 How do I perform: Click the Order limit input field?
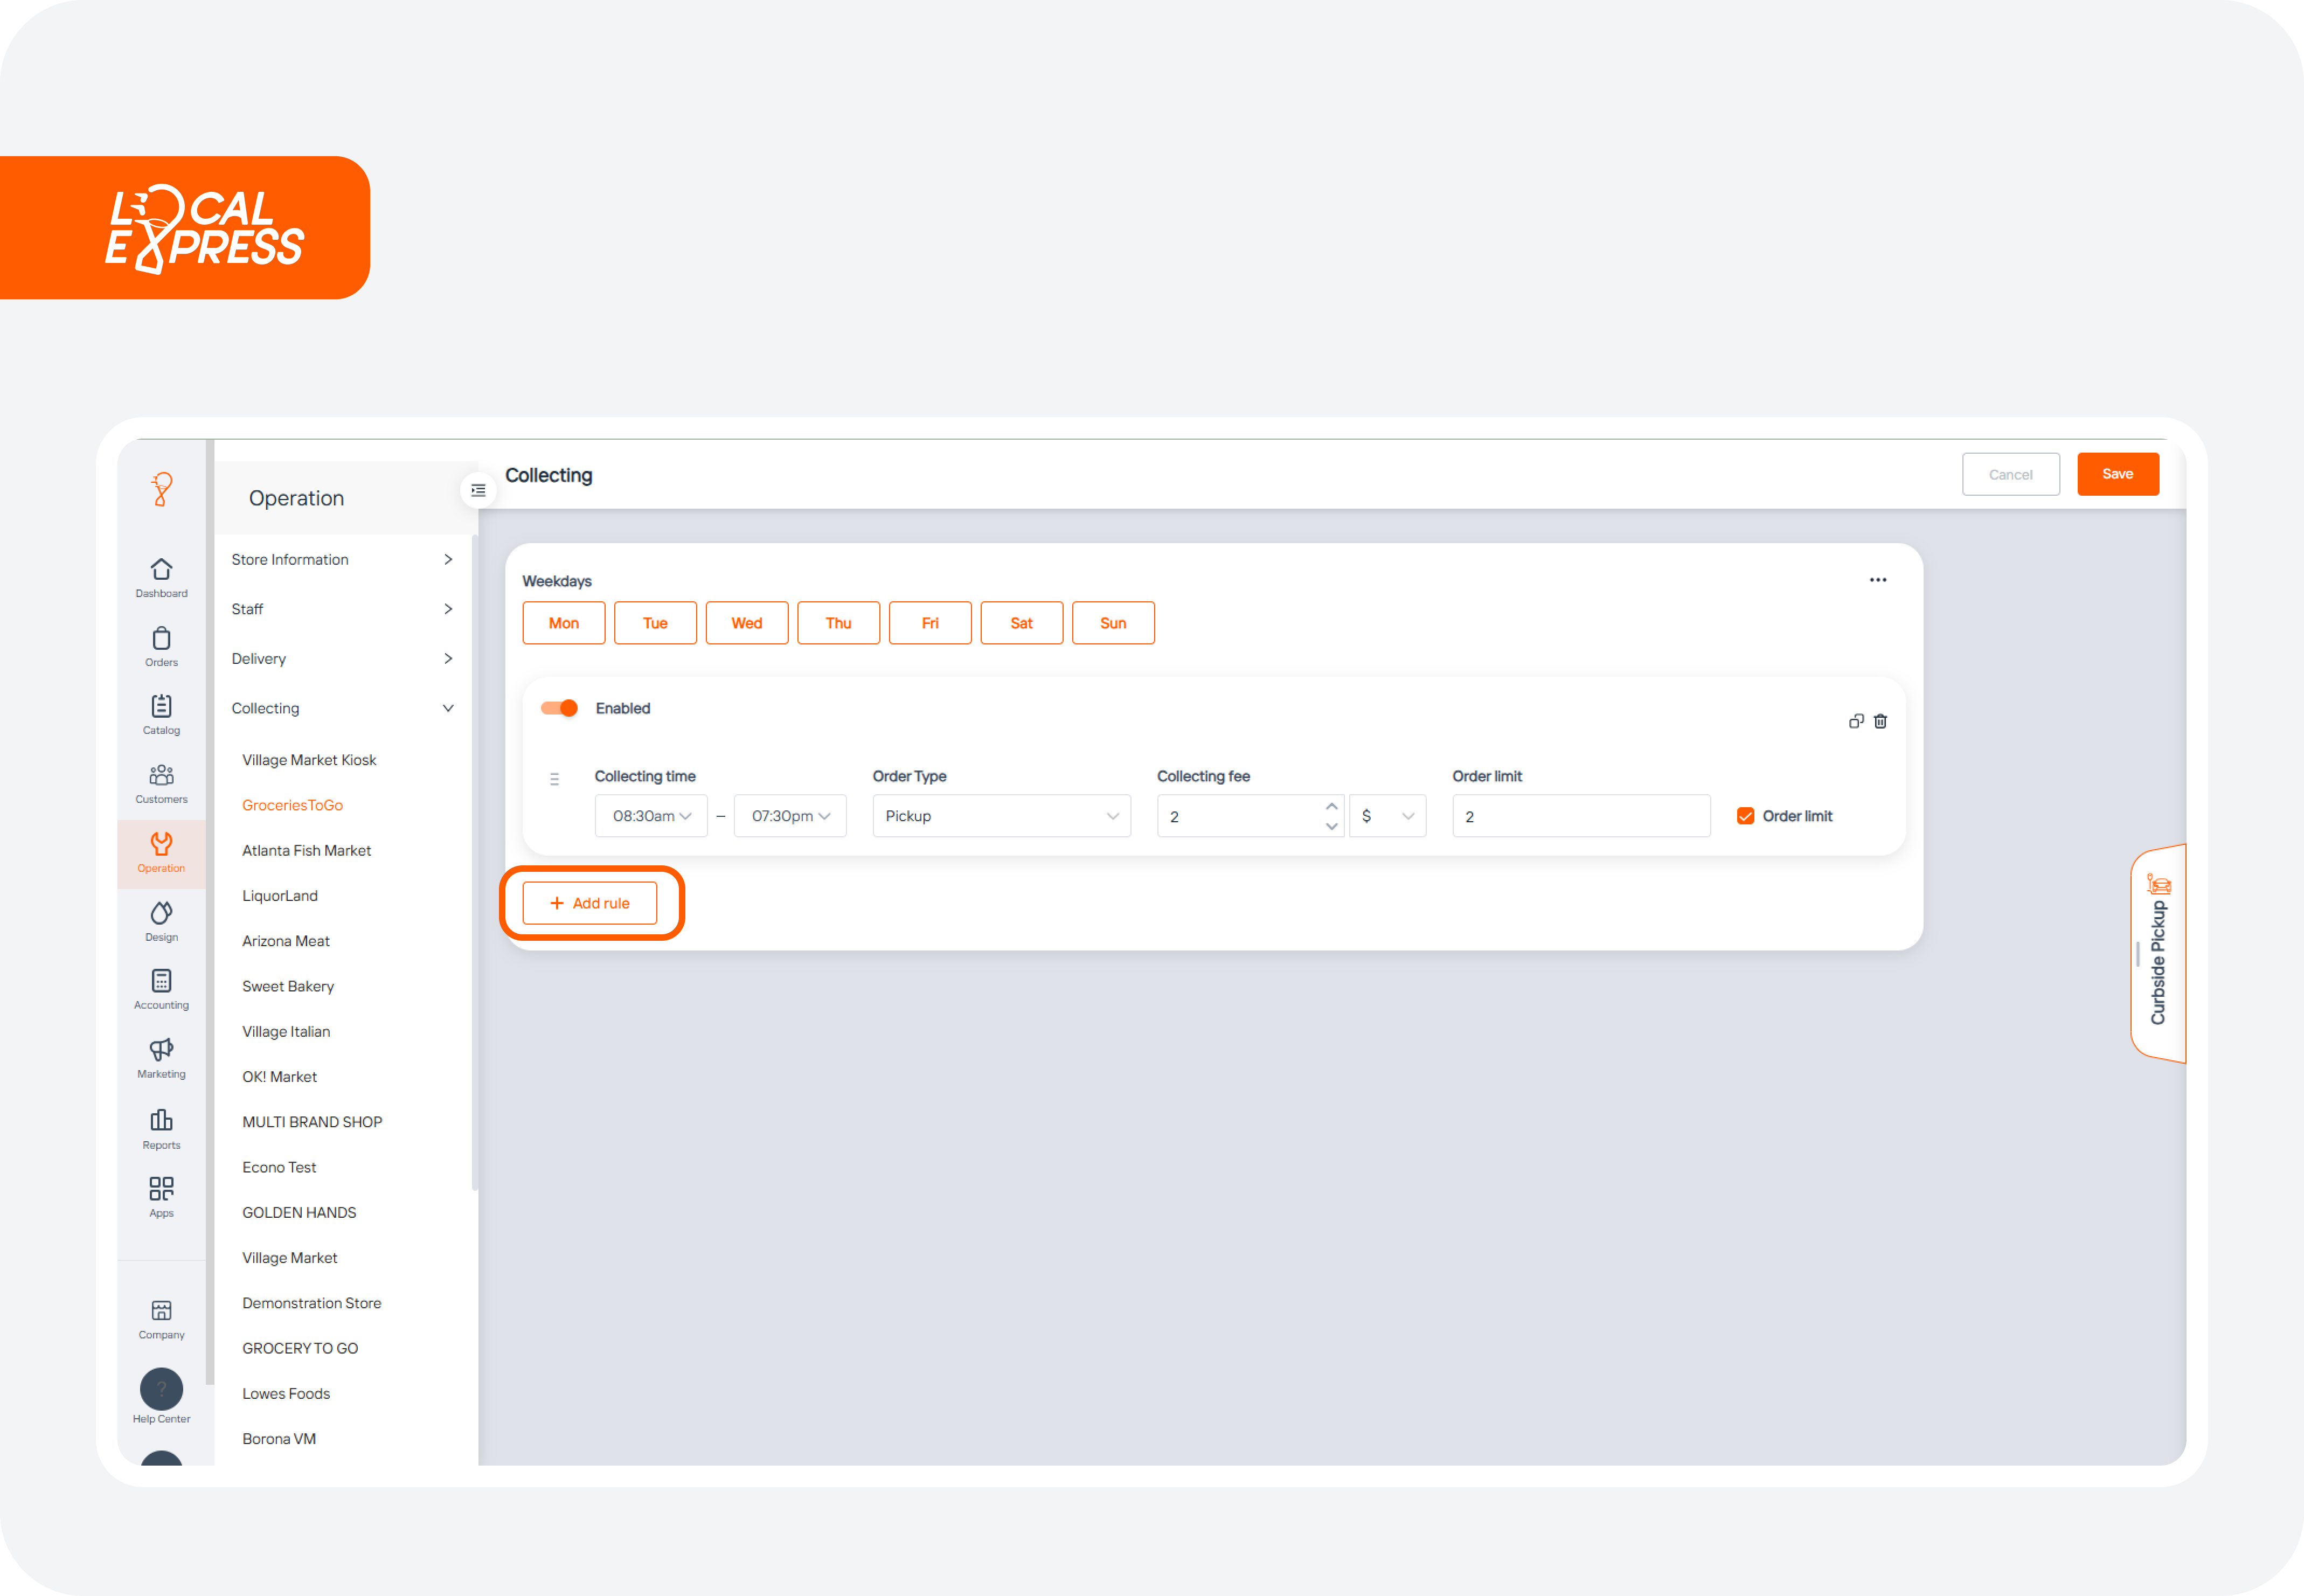coord(1581,816)
